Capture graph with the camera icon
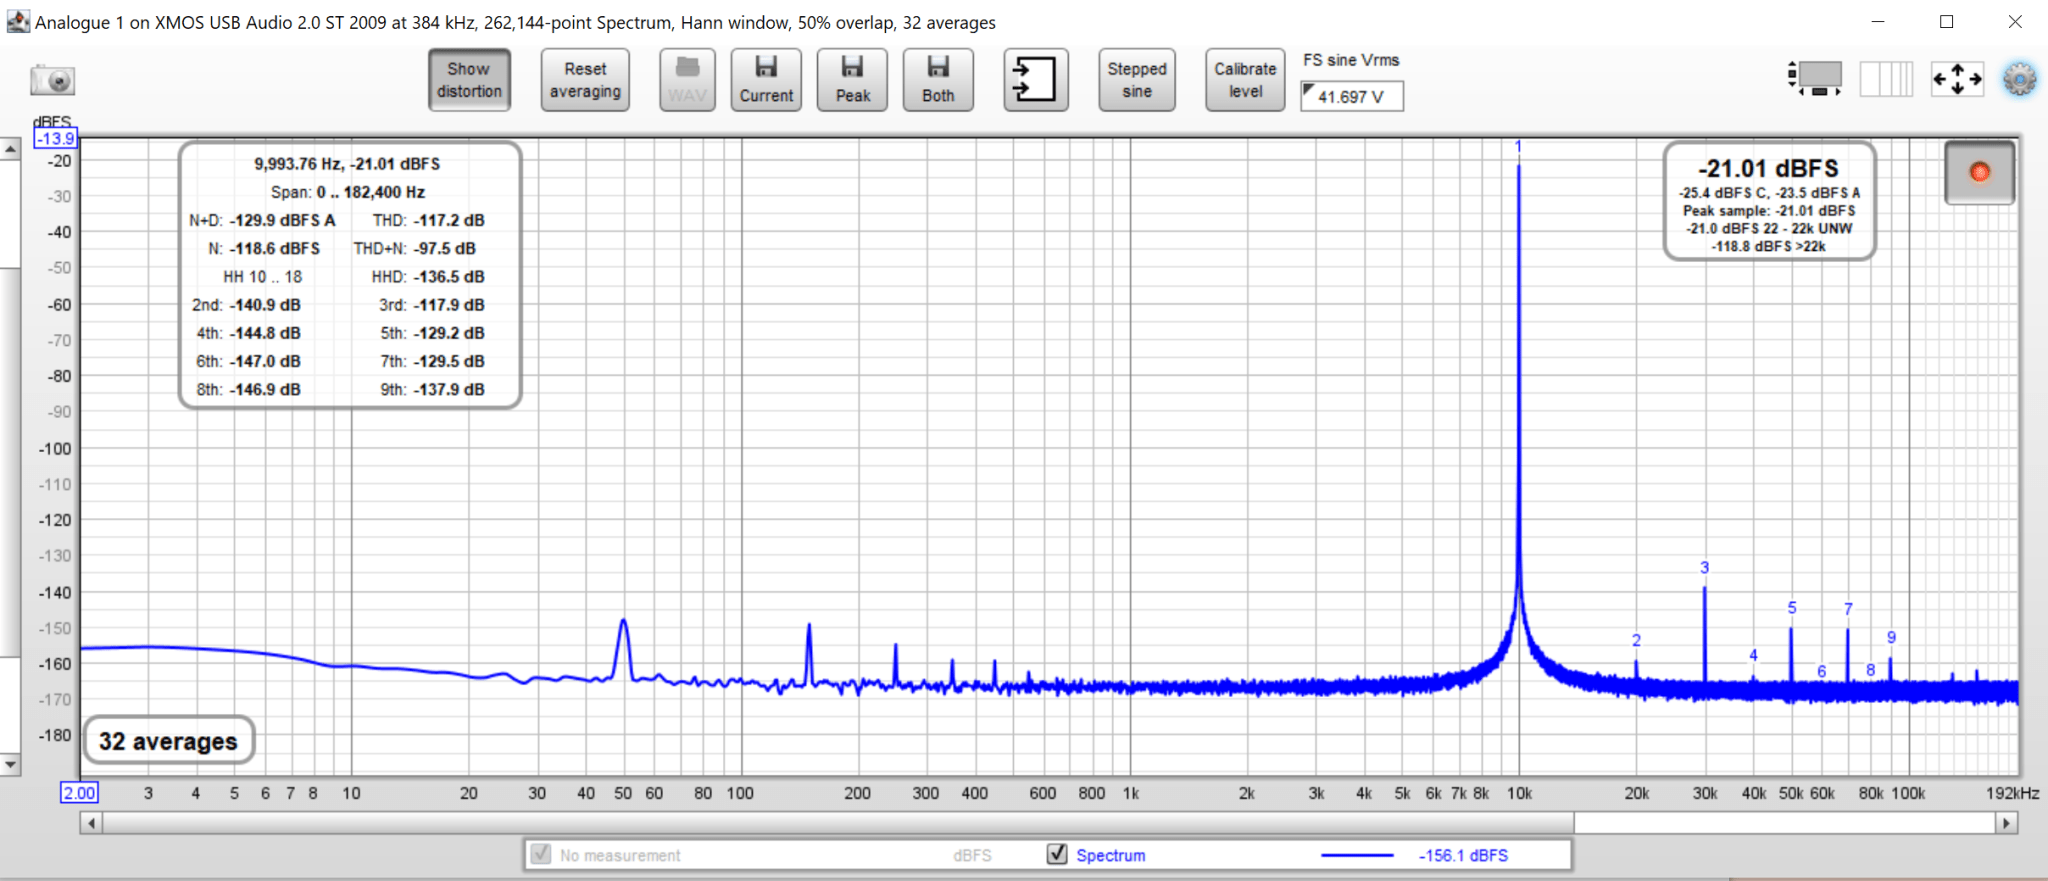The height and width of the screenshot is (881, 2048). tap(53, 80)
